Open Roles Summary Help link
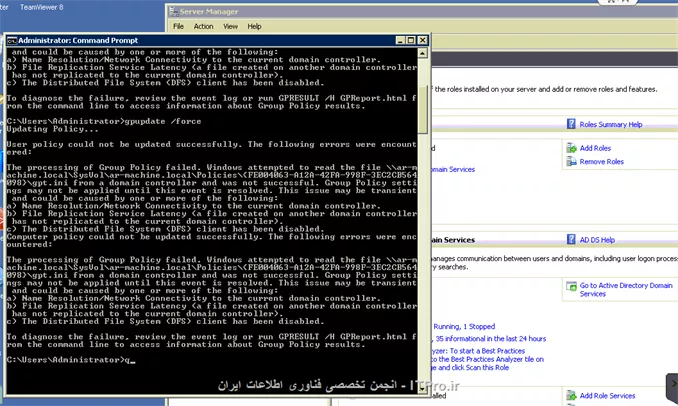Screen dimensions: 678x406 (x=611, y=125)
